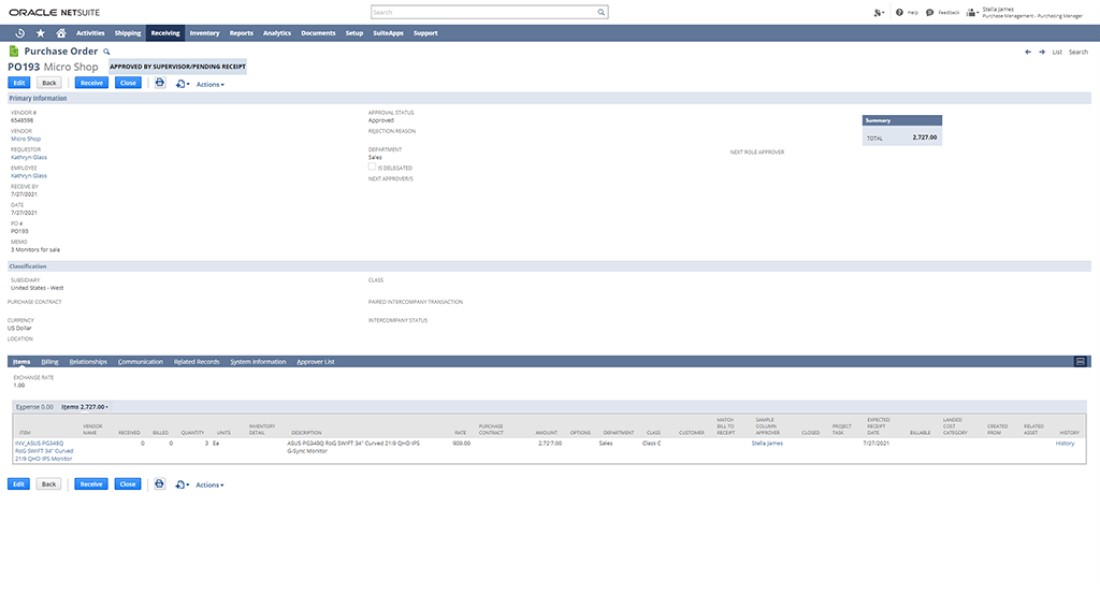Viewport: 1100px width, 592px height.
Task: Open the Micro Shop vendor link
Action: click(25, 139)
